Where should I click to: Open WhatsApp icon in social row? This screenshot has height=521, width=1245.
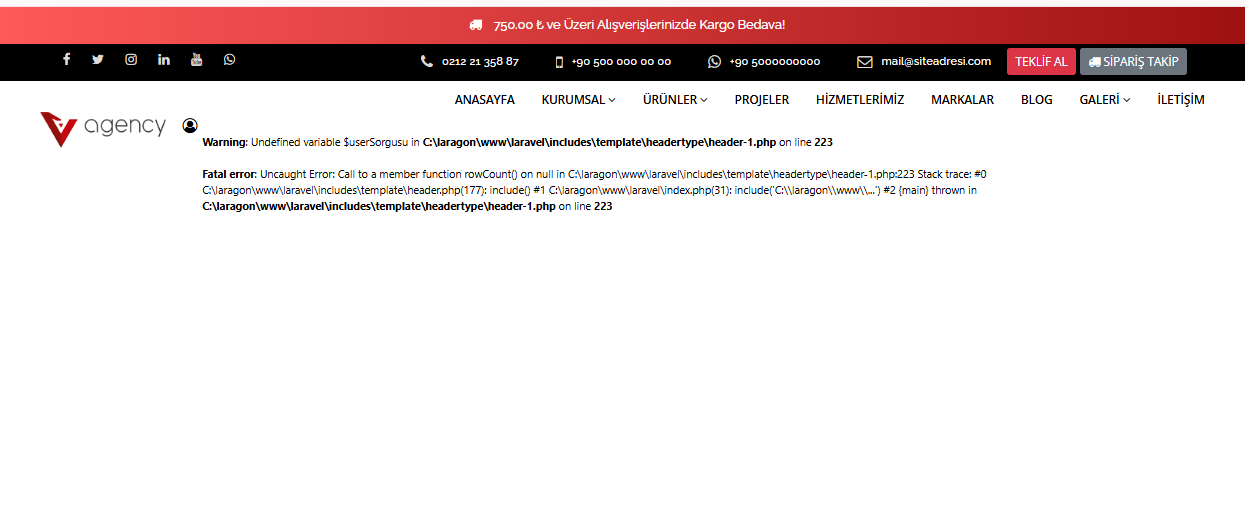(230, 60)
